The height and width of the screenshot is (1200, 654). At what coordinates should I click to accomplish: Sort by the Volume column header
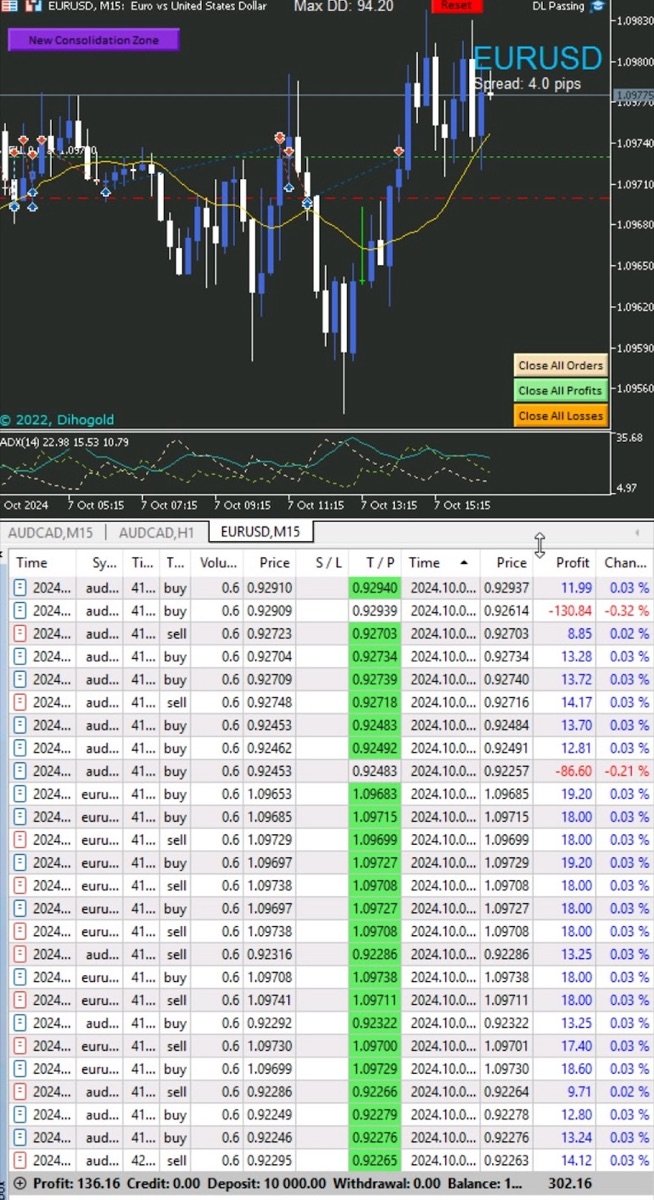click(x=217, y=563)
